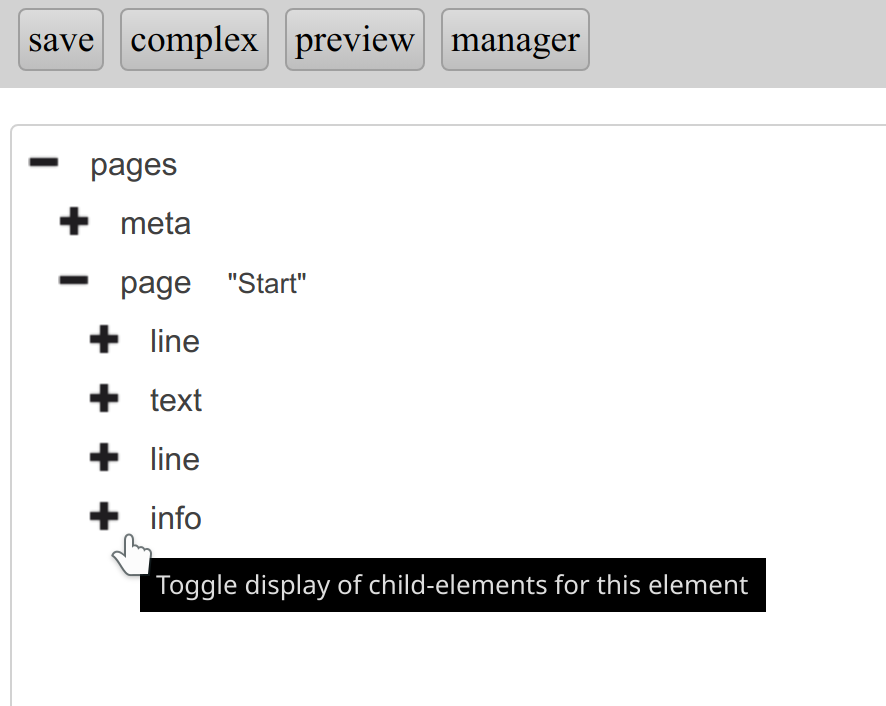Select the pages tree label

click(x=133, y=165)
